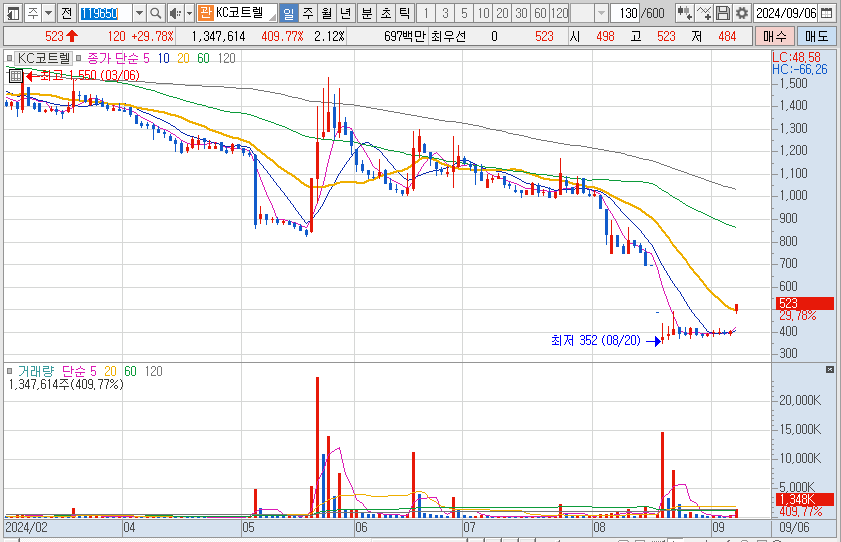Screen dimensions: 841x542
Task: Click the price panel collapse square marker
Action: point(9,58)
